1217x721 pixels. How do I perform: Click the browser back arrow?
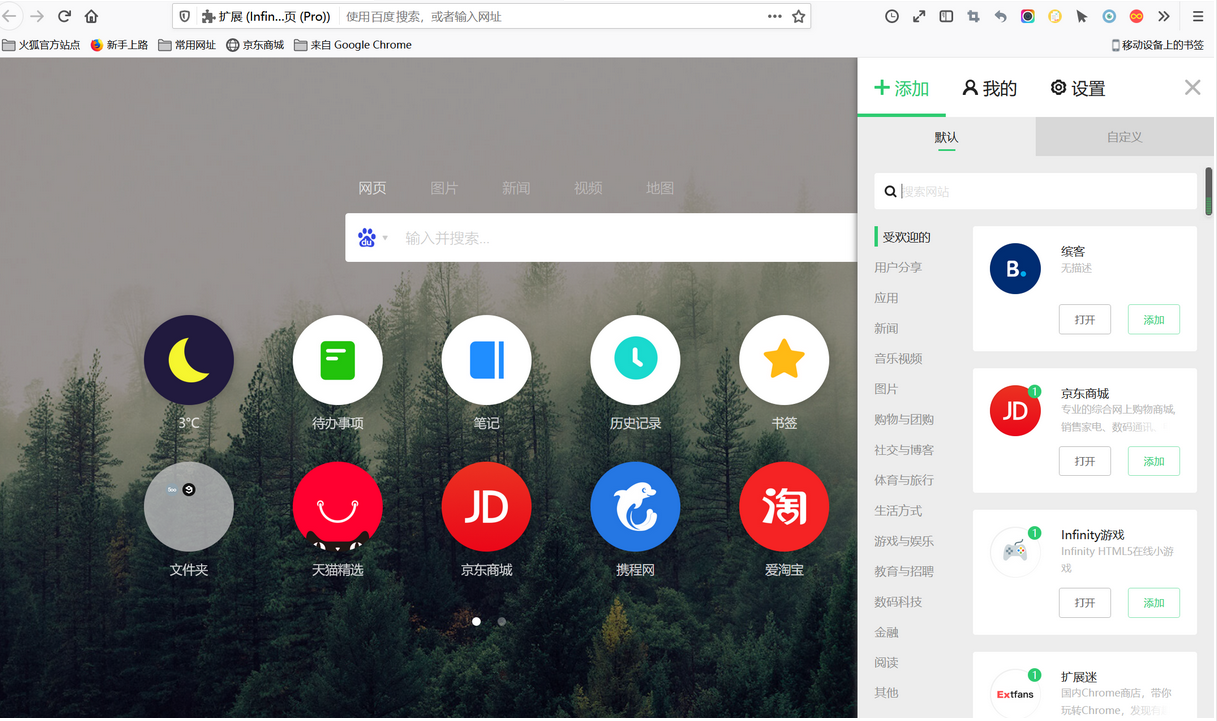coord(10,16)
